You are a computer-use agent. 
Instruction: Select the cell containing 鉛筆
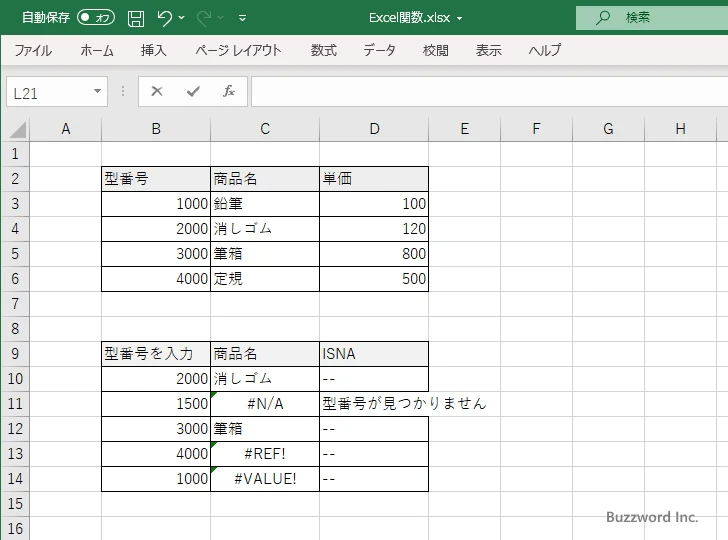pyautogui.click(x=265, y=204)
